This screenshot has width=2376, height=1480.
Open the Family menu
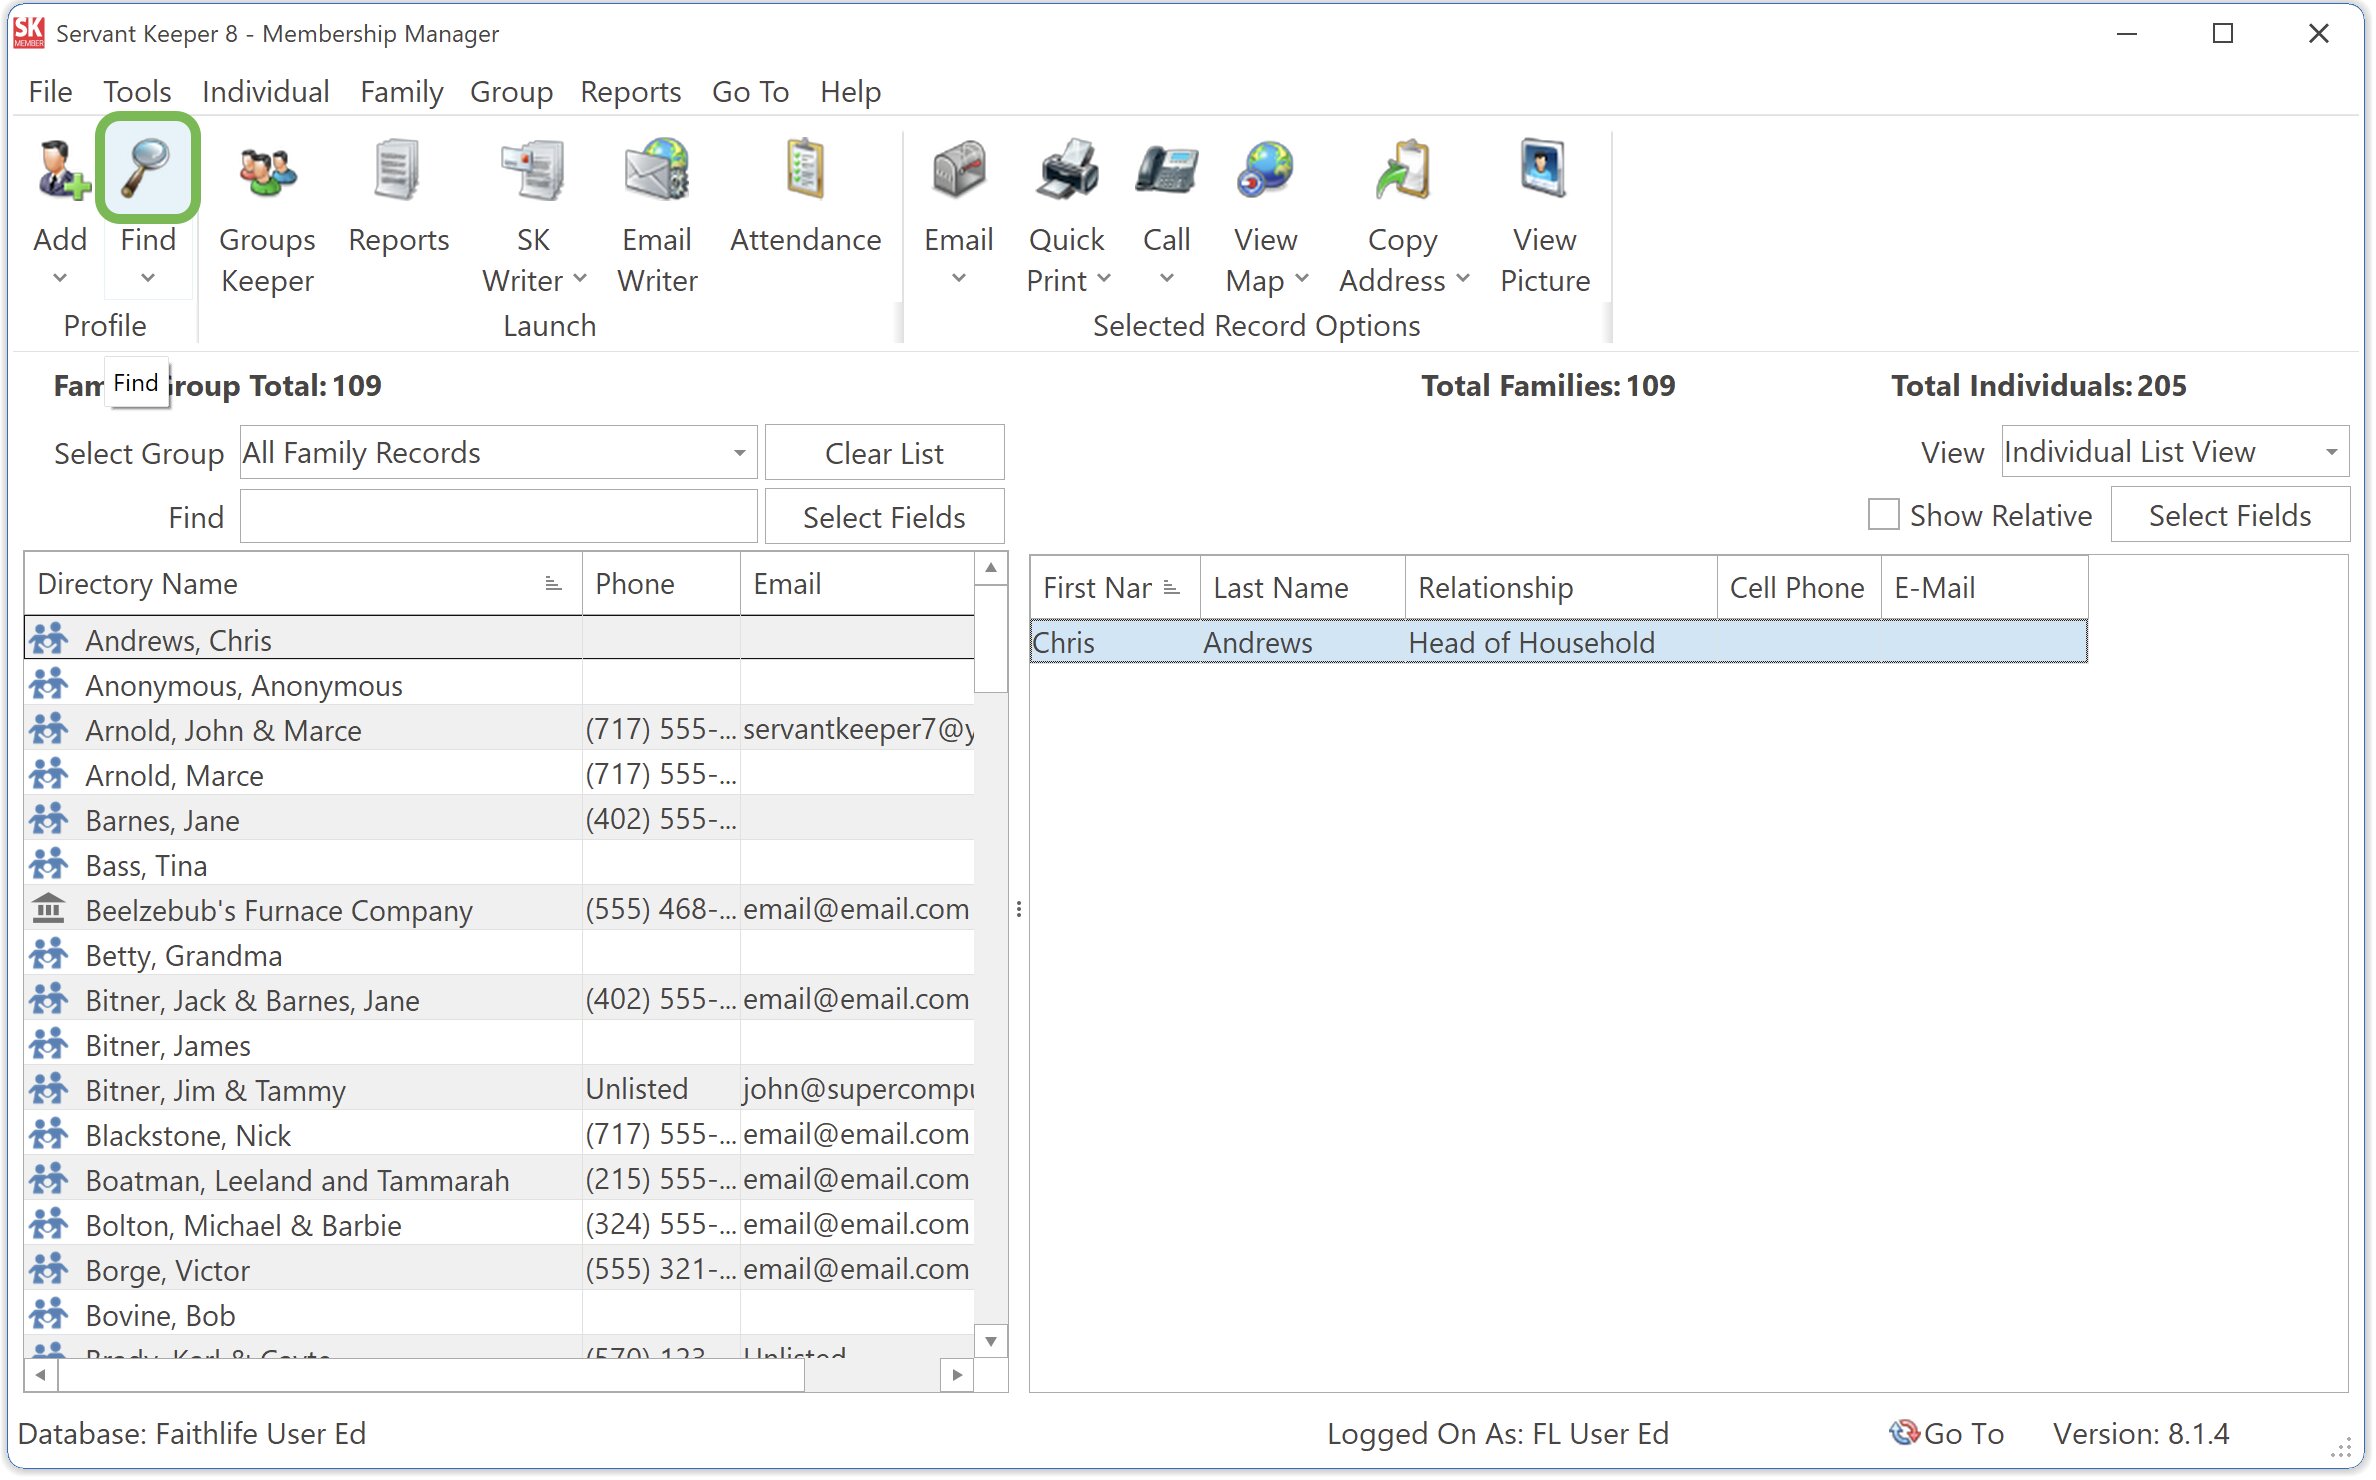401,91
